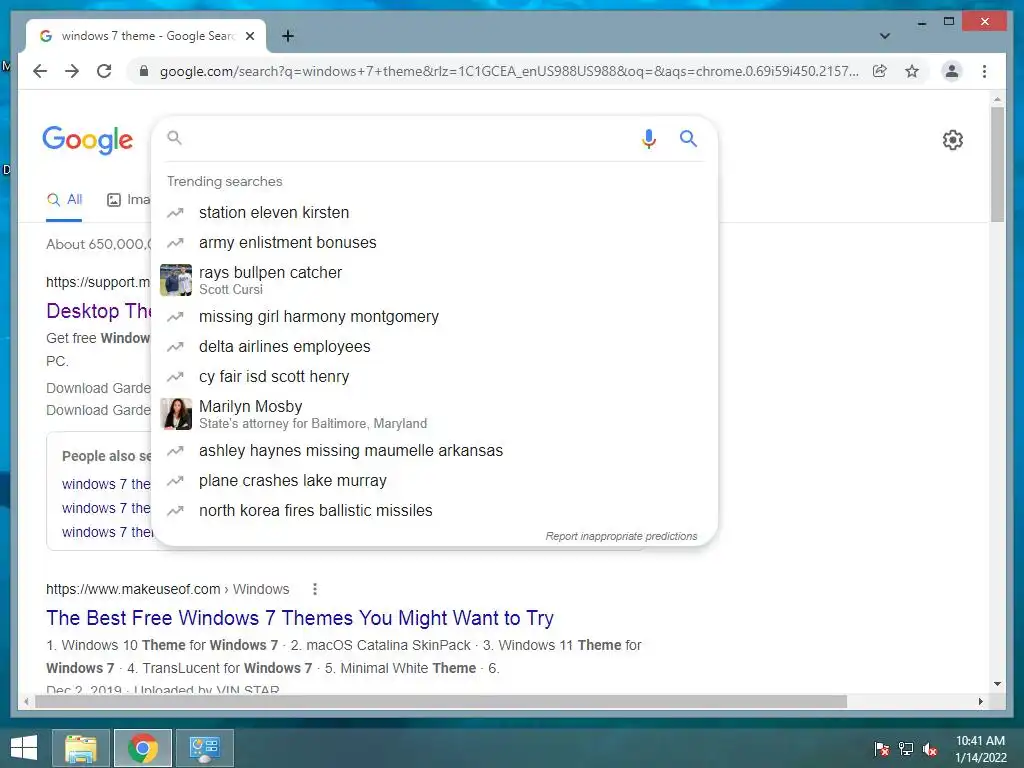This screenshot has width=1024, height=768.
Task: Open the Windows Start menu
Action: (24, 748)
